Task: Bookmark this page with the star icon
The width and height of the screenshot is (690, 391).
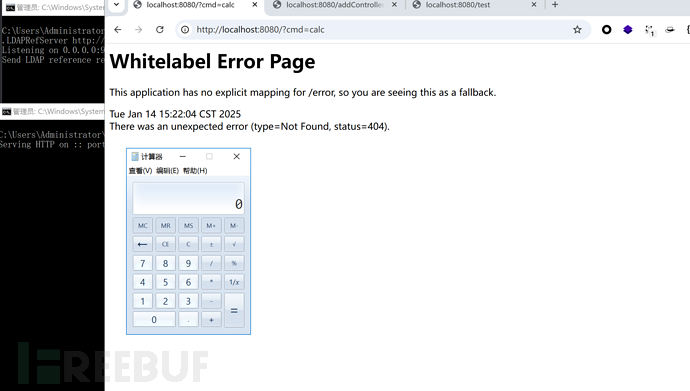Action: tap(577, 29)
